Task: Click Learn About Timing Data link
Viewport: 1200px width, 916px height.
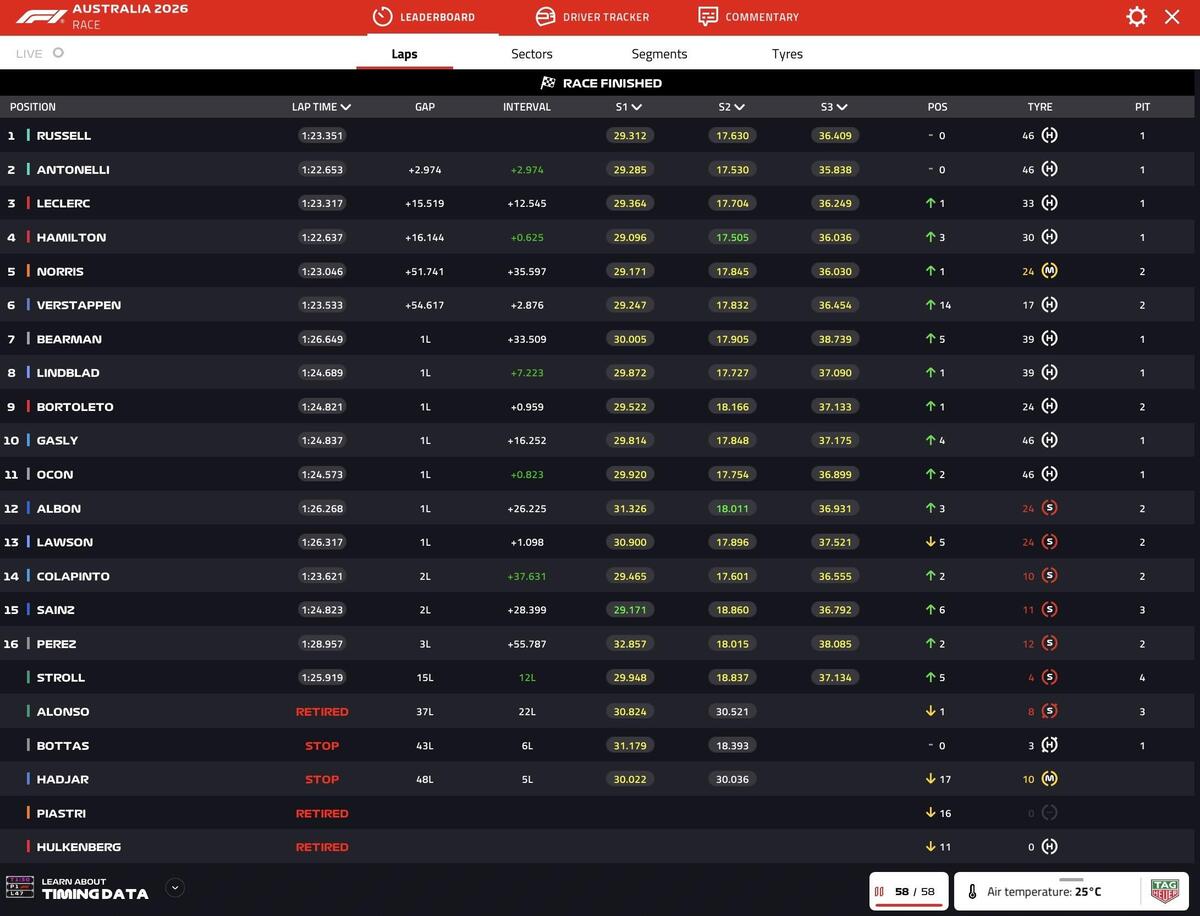Action: coord(94,889)
